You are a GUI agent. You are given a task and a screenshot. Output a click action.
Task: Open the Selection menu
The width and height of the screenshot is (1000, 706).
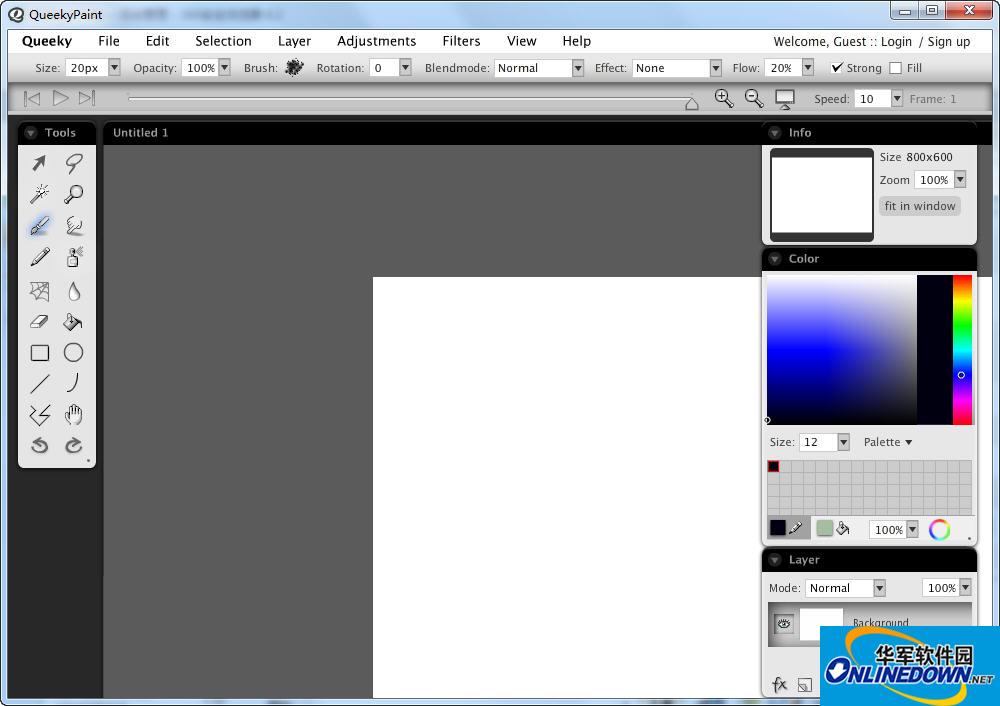[x=223, y=41]
